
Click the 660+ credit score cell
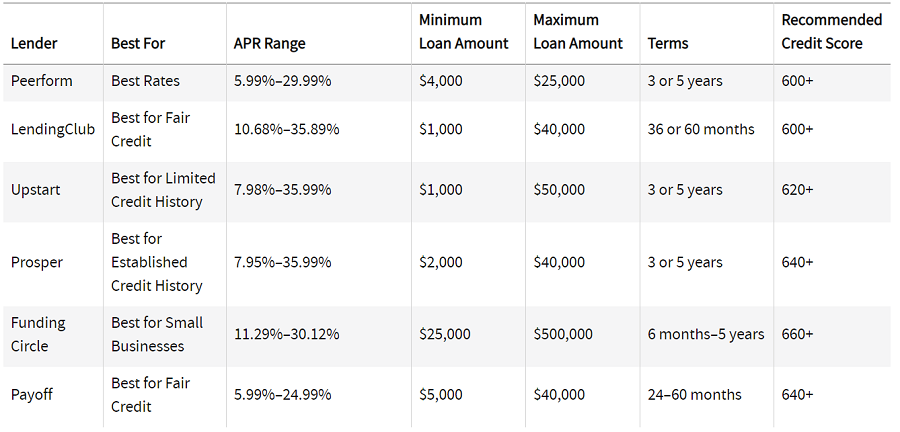(x=797, y=334)
